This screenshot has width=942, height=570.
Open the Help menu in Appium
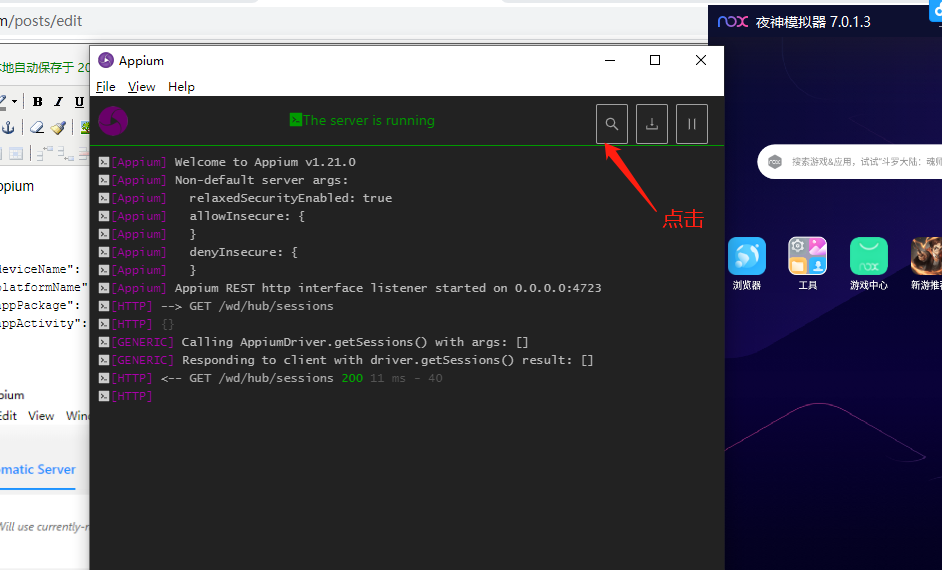(181, 86)
